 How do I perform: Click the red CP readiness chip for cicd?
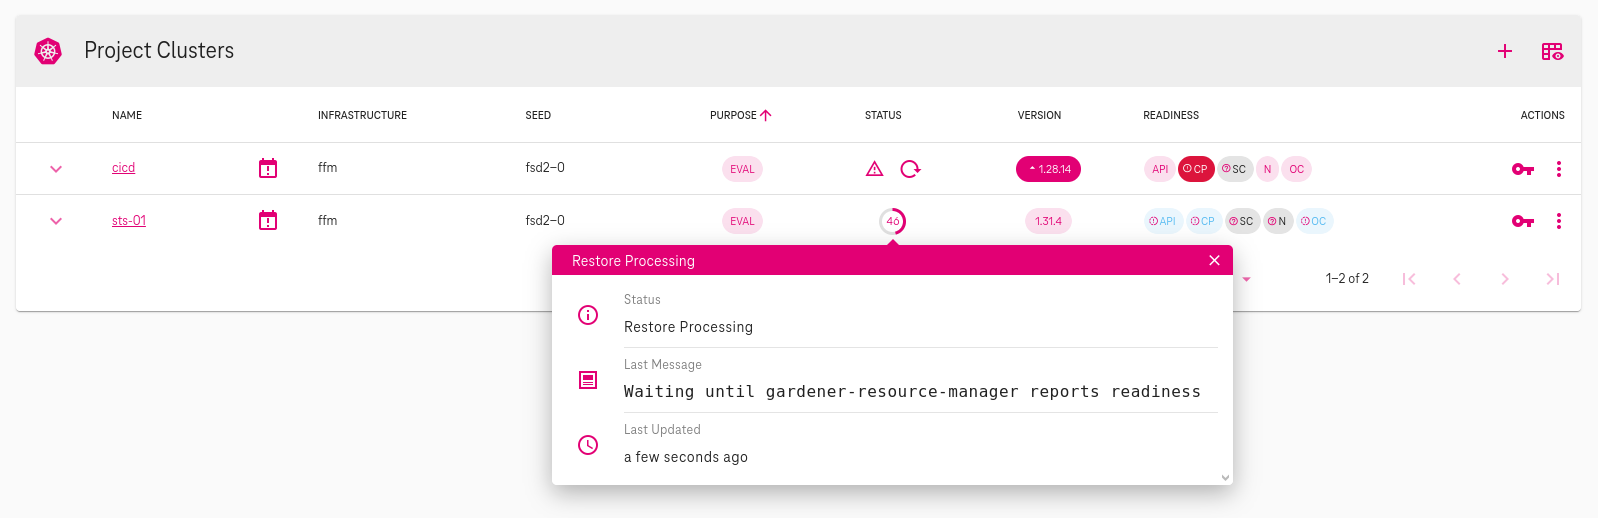[1195, 169]
